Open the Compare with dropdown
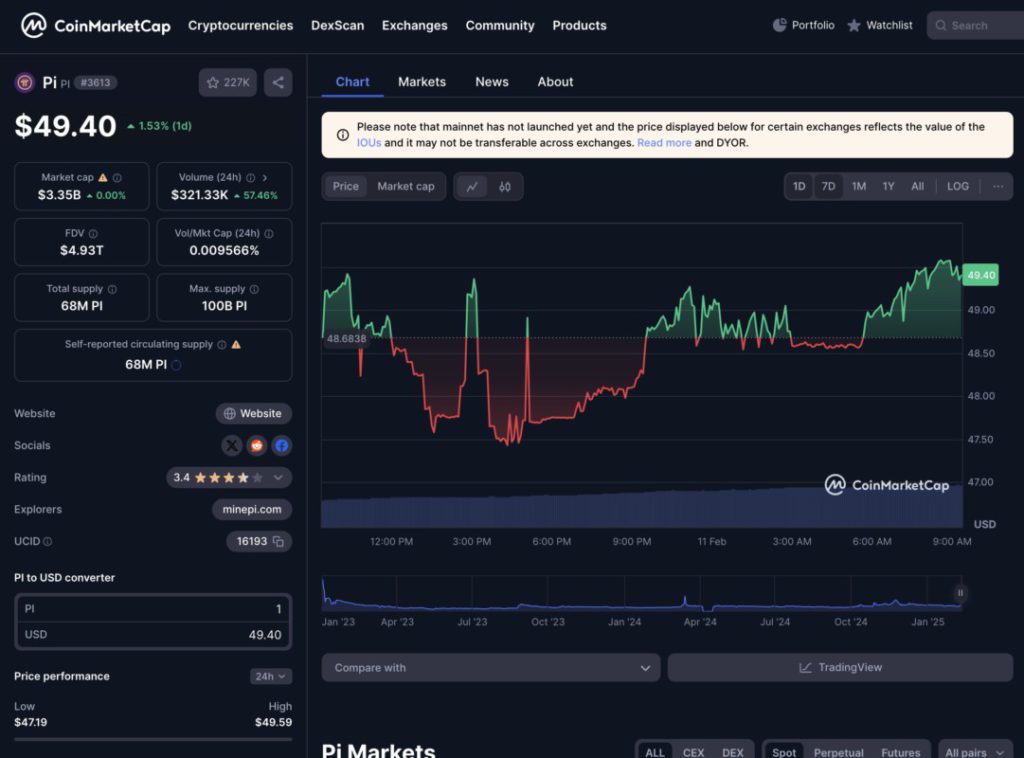Screen dimensions: 1024x758 coord(490,667)
